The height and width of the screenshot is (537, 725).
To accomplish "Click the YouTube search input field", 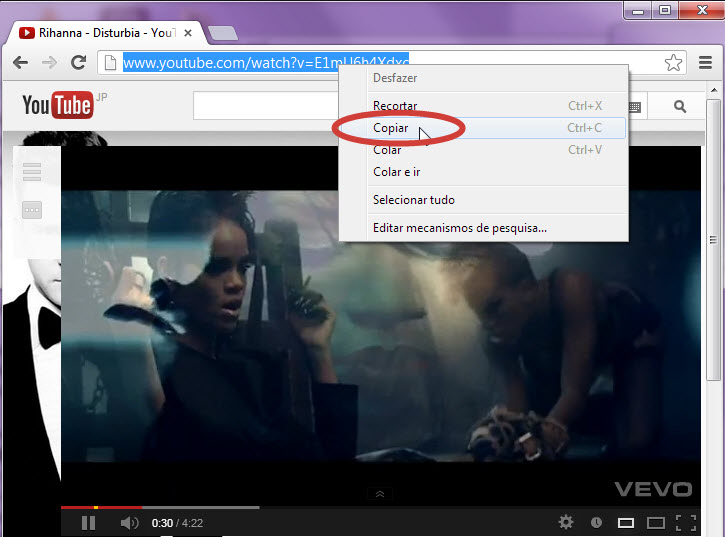I will (x=266, y=106).
